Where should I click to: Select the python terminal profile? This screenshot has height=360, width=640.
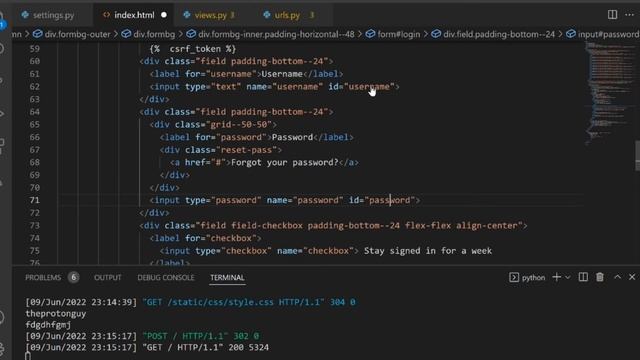tap(527, 278)
